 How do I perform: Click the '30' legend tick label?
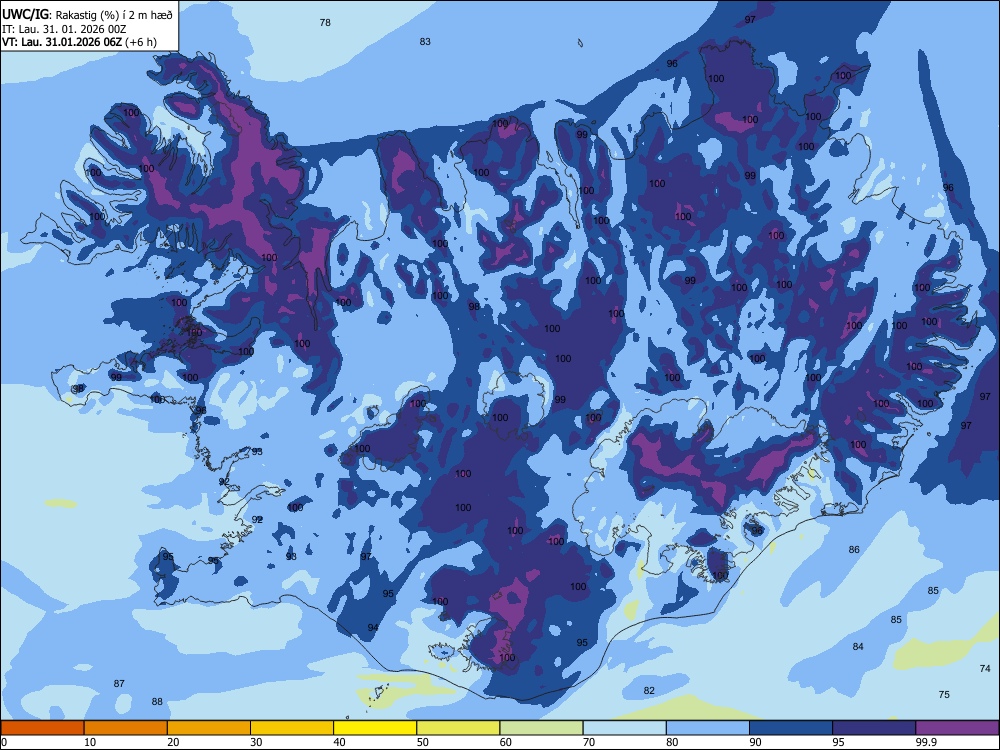256,742
